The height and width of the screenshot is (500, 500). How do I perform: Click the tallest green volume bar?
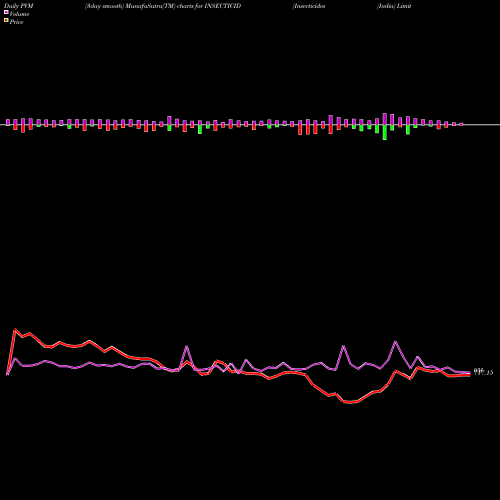[385, 132]
